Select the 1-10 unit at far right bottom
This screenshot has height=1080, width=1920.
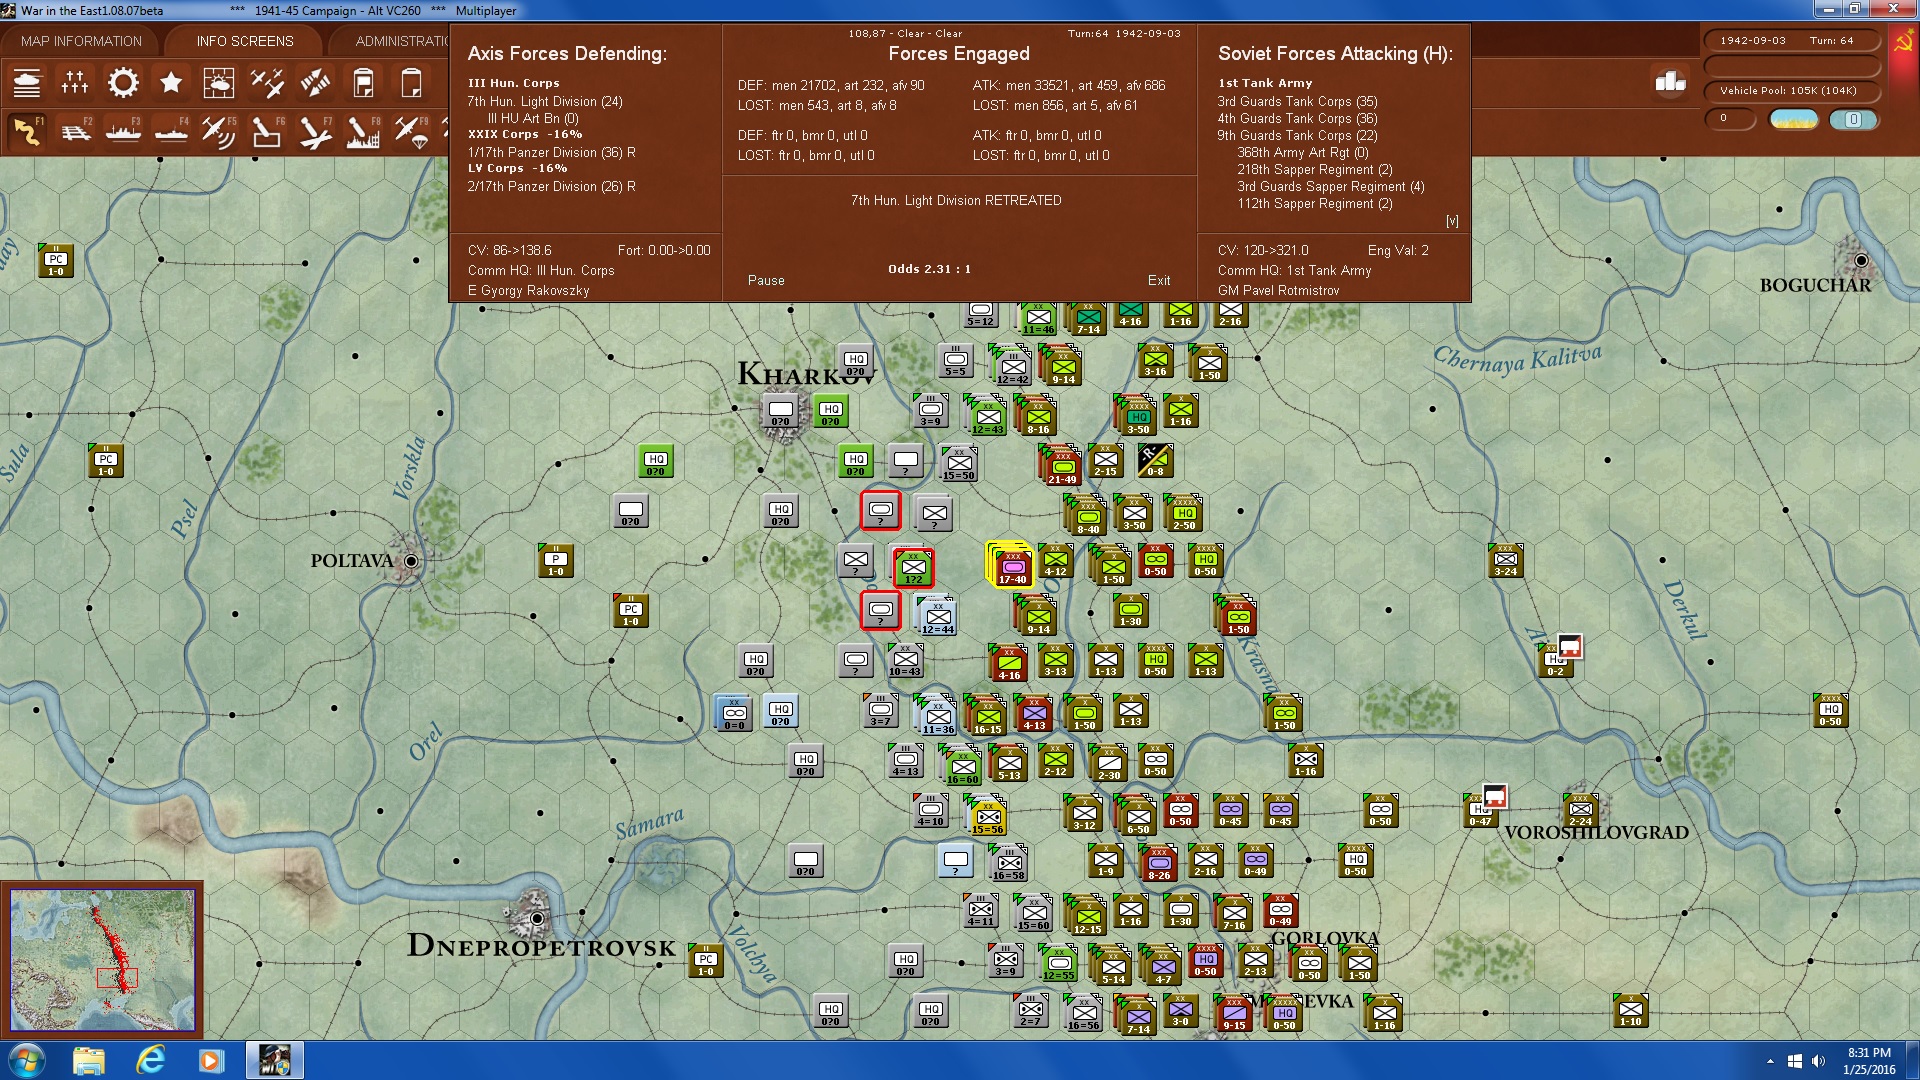(x=1631, y=1011)
